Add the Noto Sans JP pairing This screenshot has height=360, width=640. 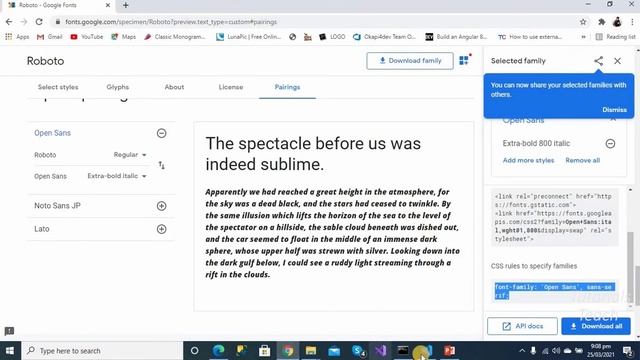(x=162, y=206)
